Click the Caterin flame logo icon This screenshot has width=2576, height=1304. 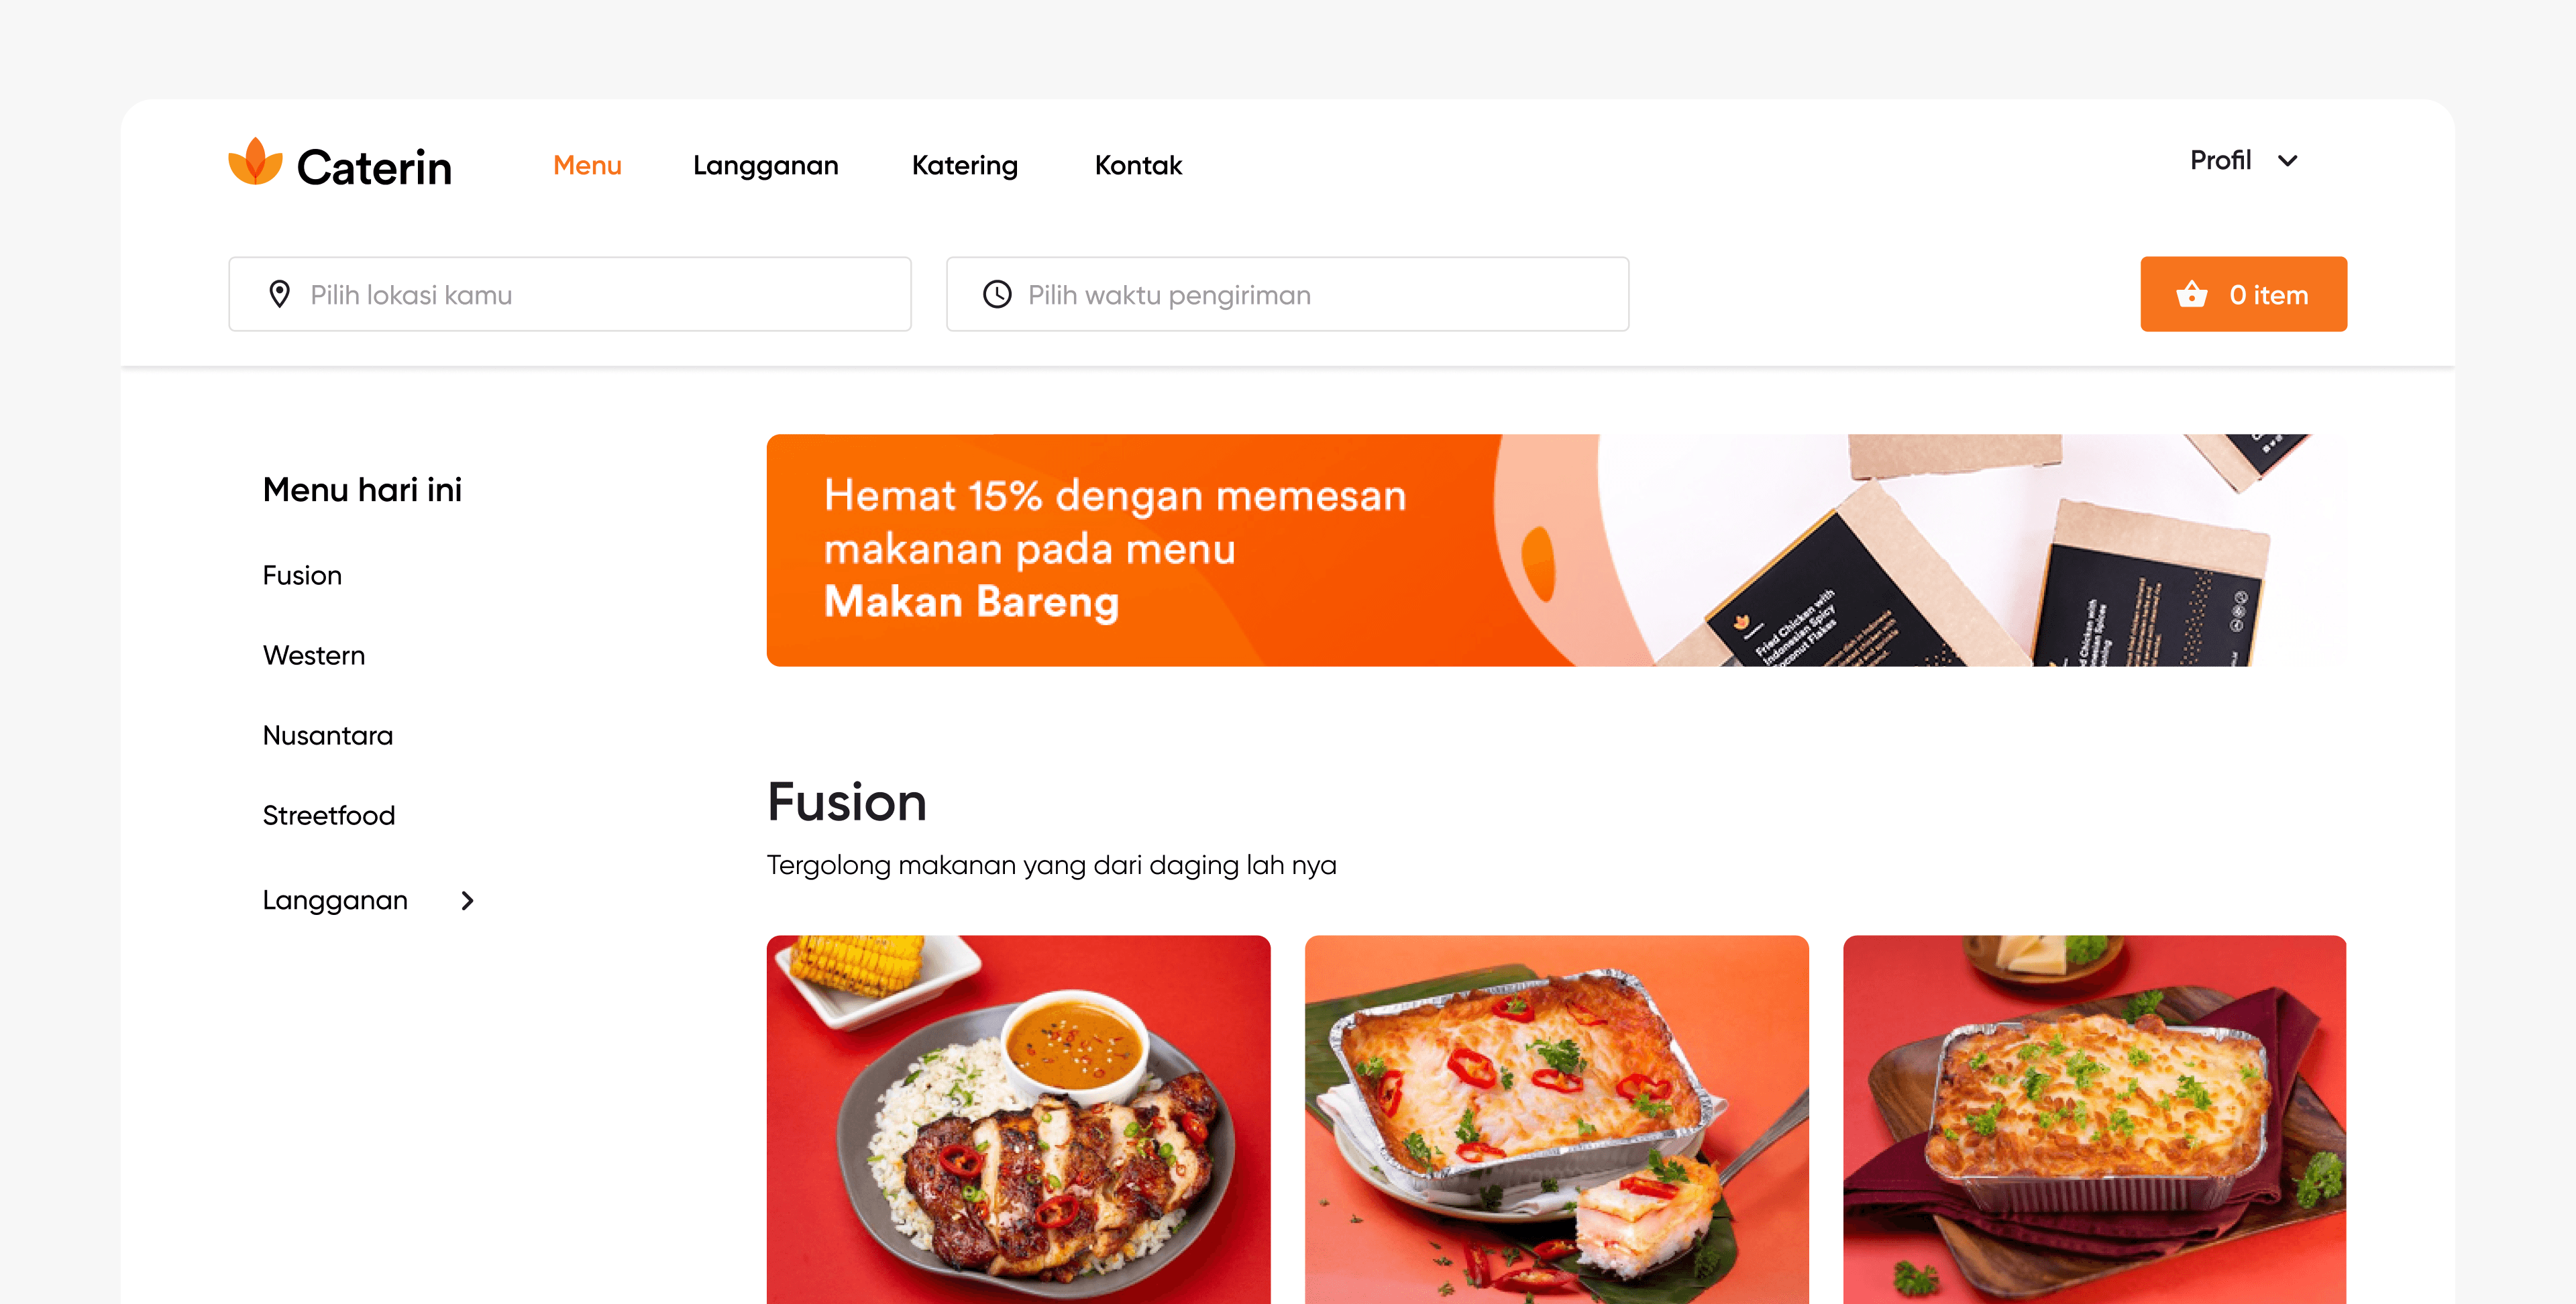click(255, 162)
